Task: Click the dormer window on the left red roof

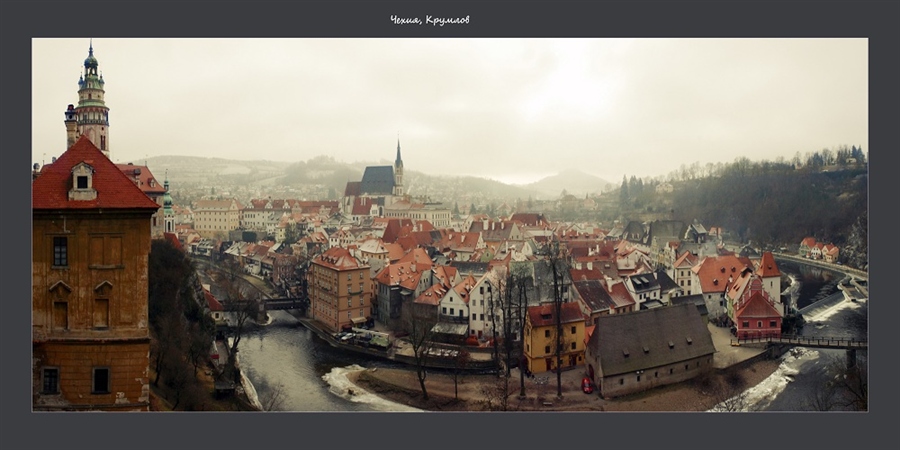Action: pos(82,180)
